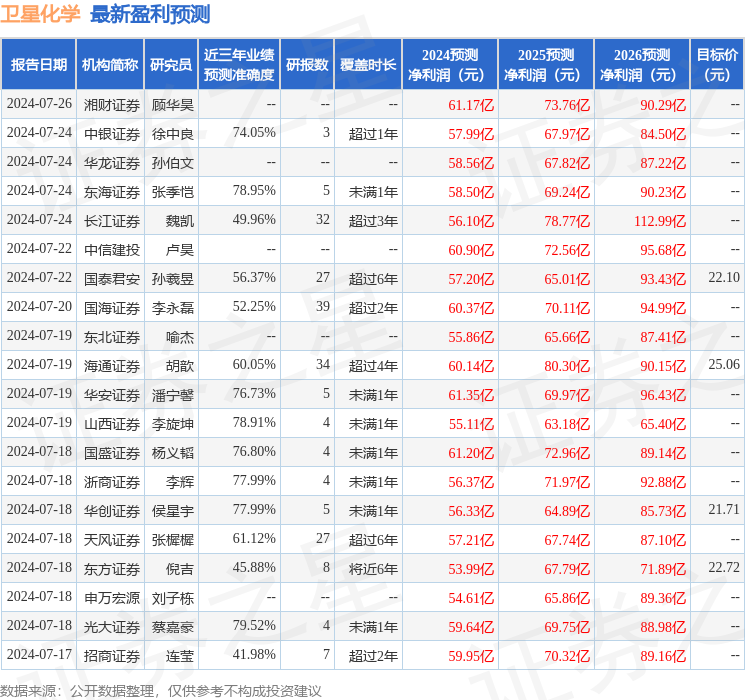The image size is (745, 700).
Task: Select the 山西证券 institution cell
Action: coord(112,423)
